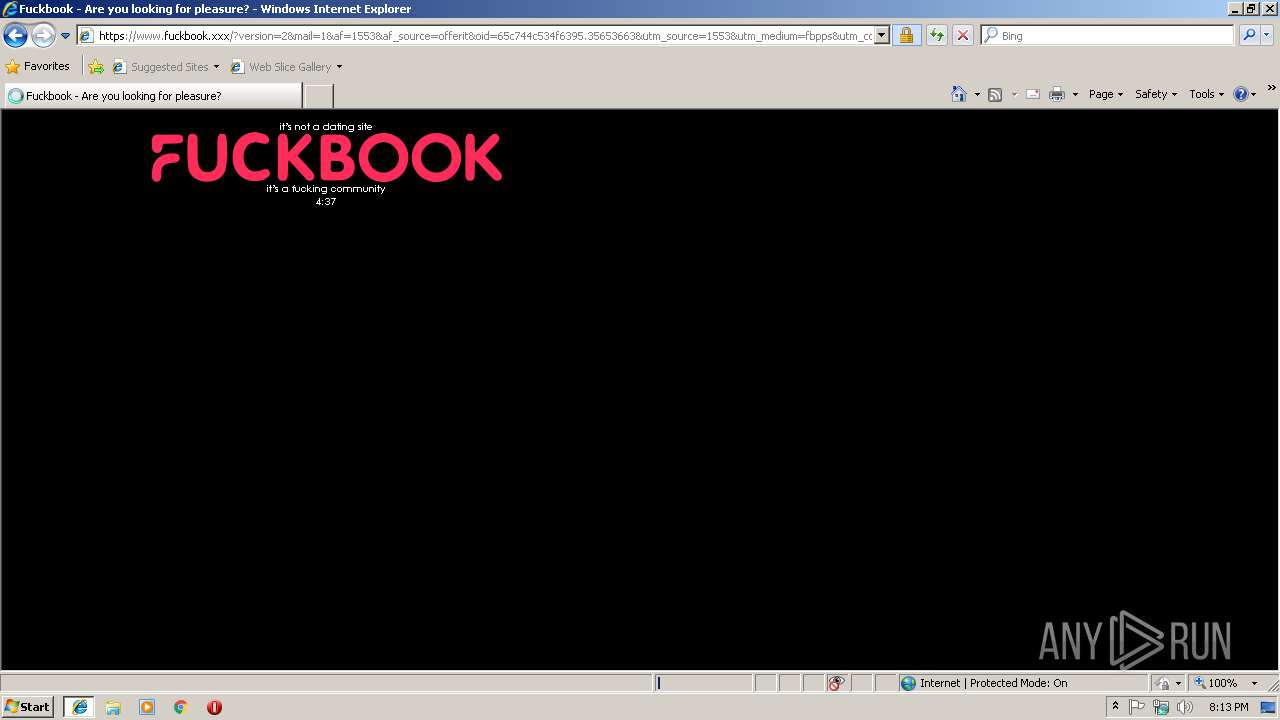Focus the address bar URL field
This screenshot has height=720, width=1280.
point(476,36)
